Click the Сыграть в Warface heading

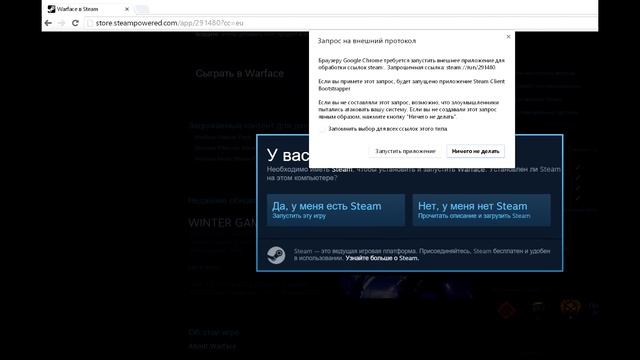240,73
